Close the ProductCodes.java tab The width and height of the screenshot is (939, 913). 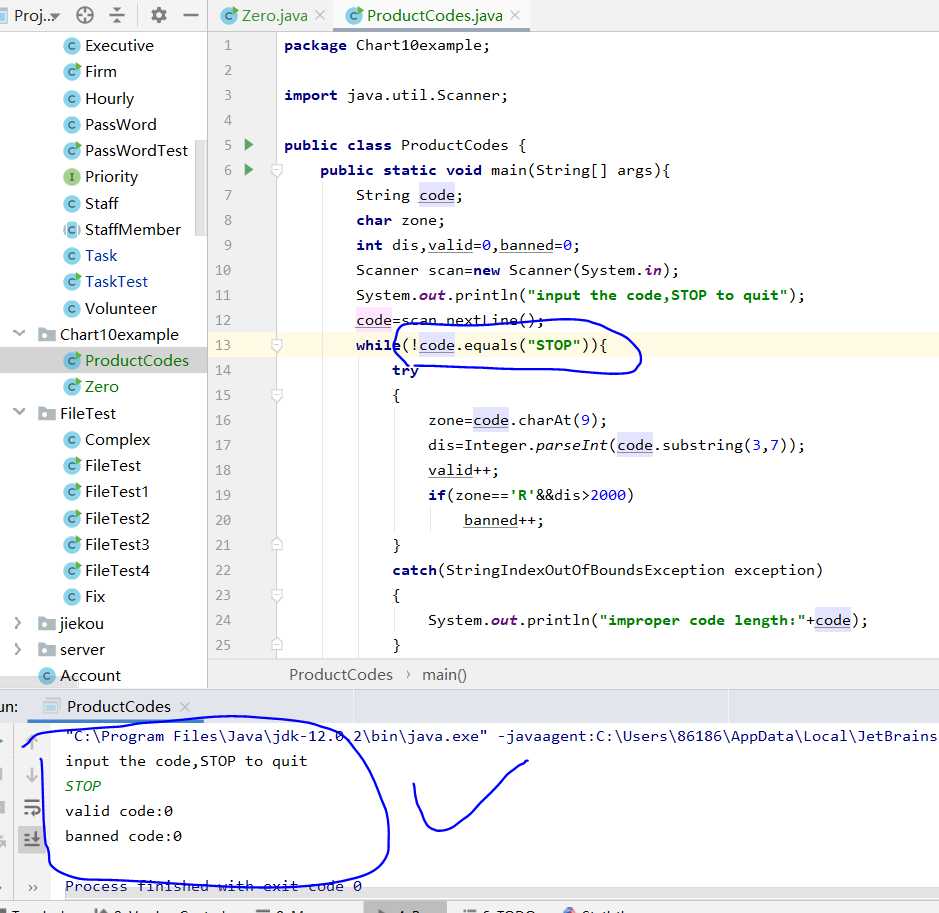coord(515,16)
